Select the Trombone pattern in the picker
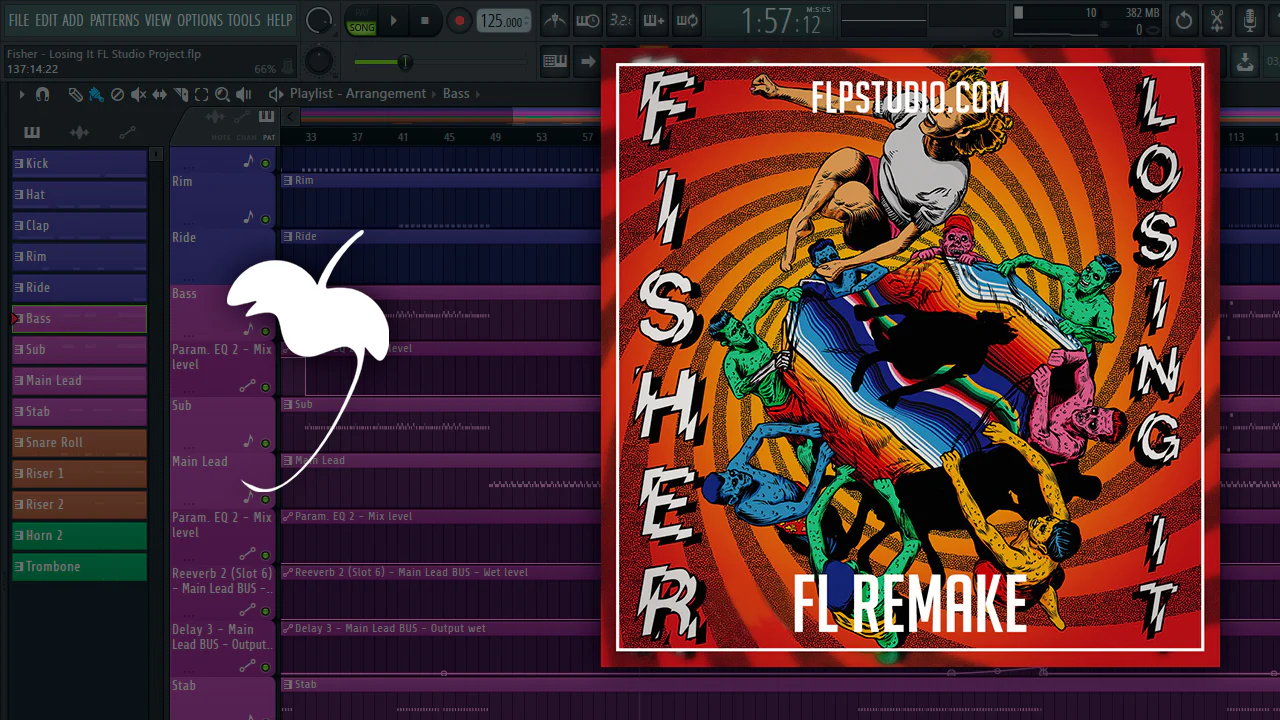The image size is (1280, 720). click(79, 567)
